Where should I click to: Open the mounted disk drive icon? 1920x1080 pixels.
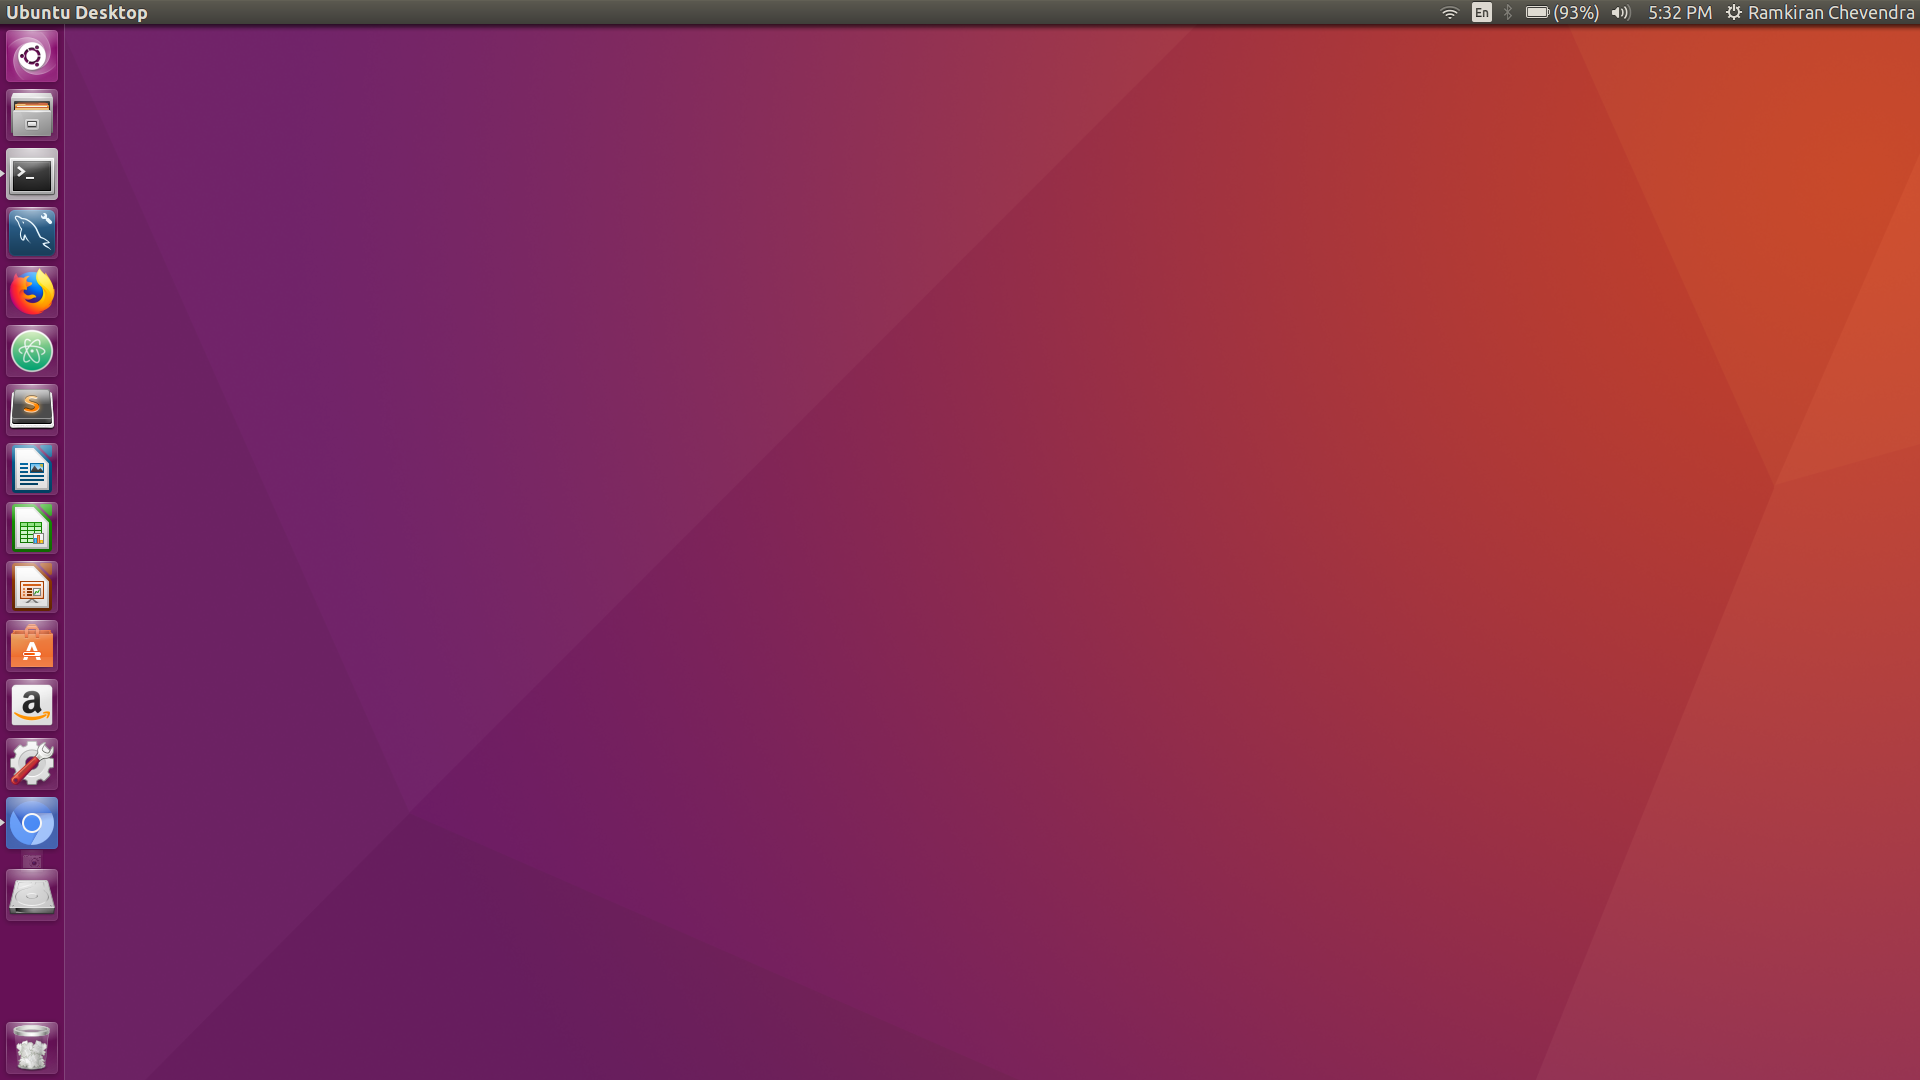point(32,895)
